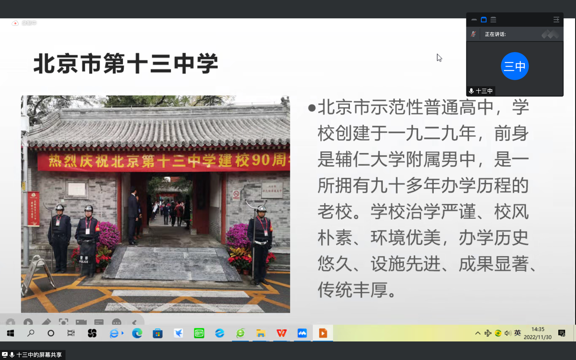The image size is (576, 360).
Task: Open Task View on the taskbar
Action: pos(71,333)
